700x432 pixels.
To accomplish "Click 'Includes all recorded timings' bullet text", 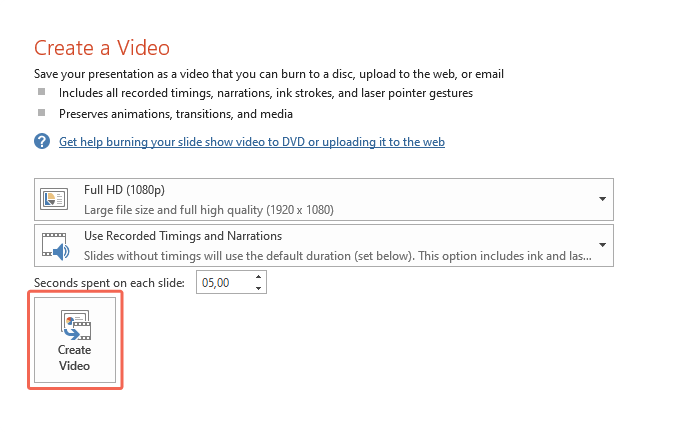I will (266, 93).
